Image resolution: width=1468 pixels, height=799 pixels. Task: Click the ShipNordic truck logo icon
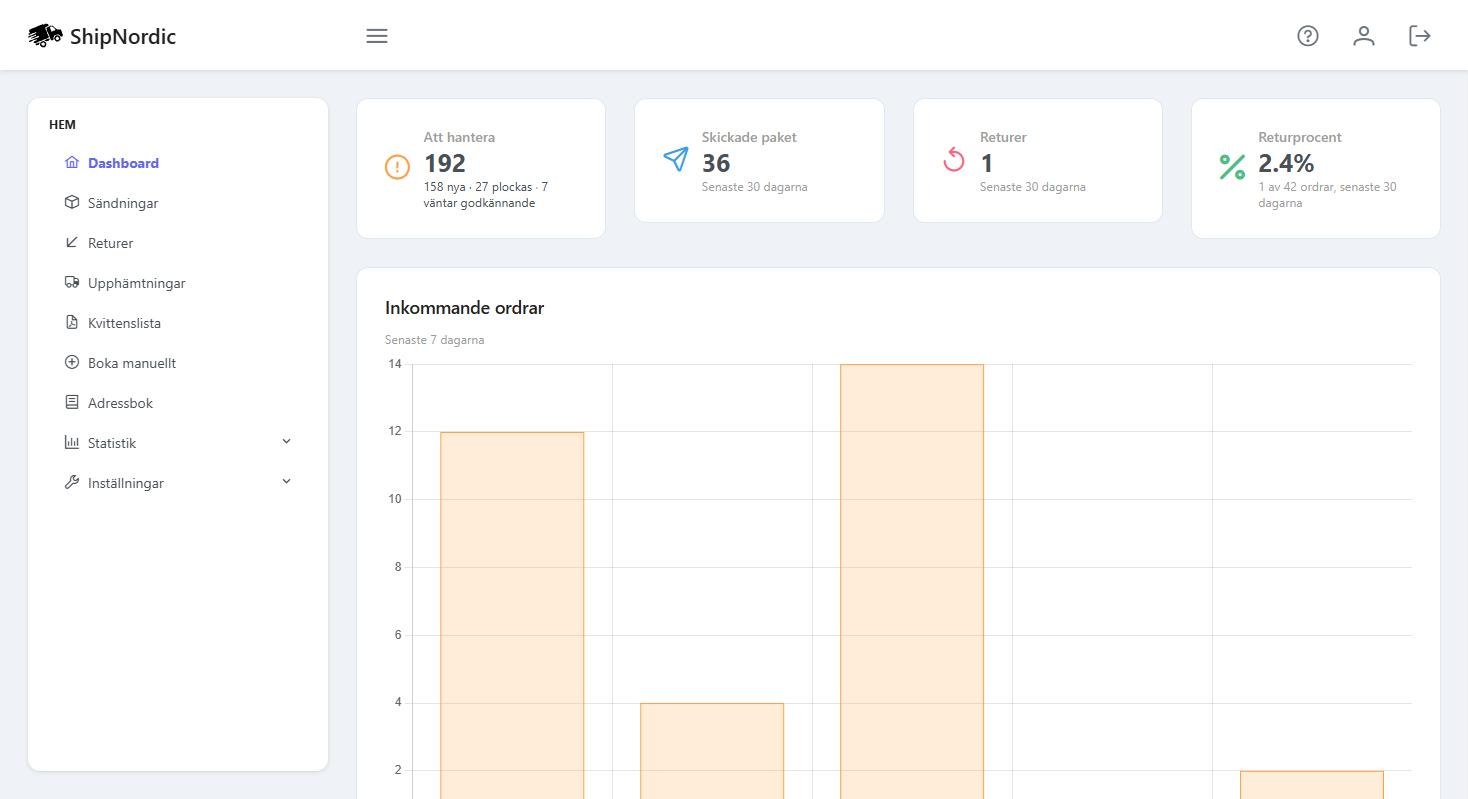pyautogui.click(x=45, y=36)
